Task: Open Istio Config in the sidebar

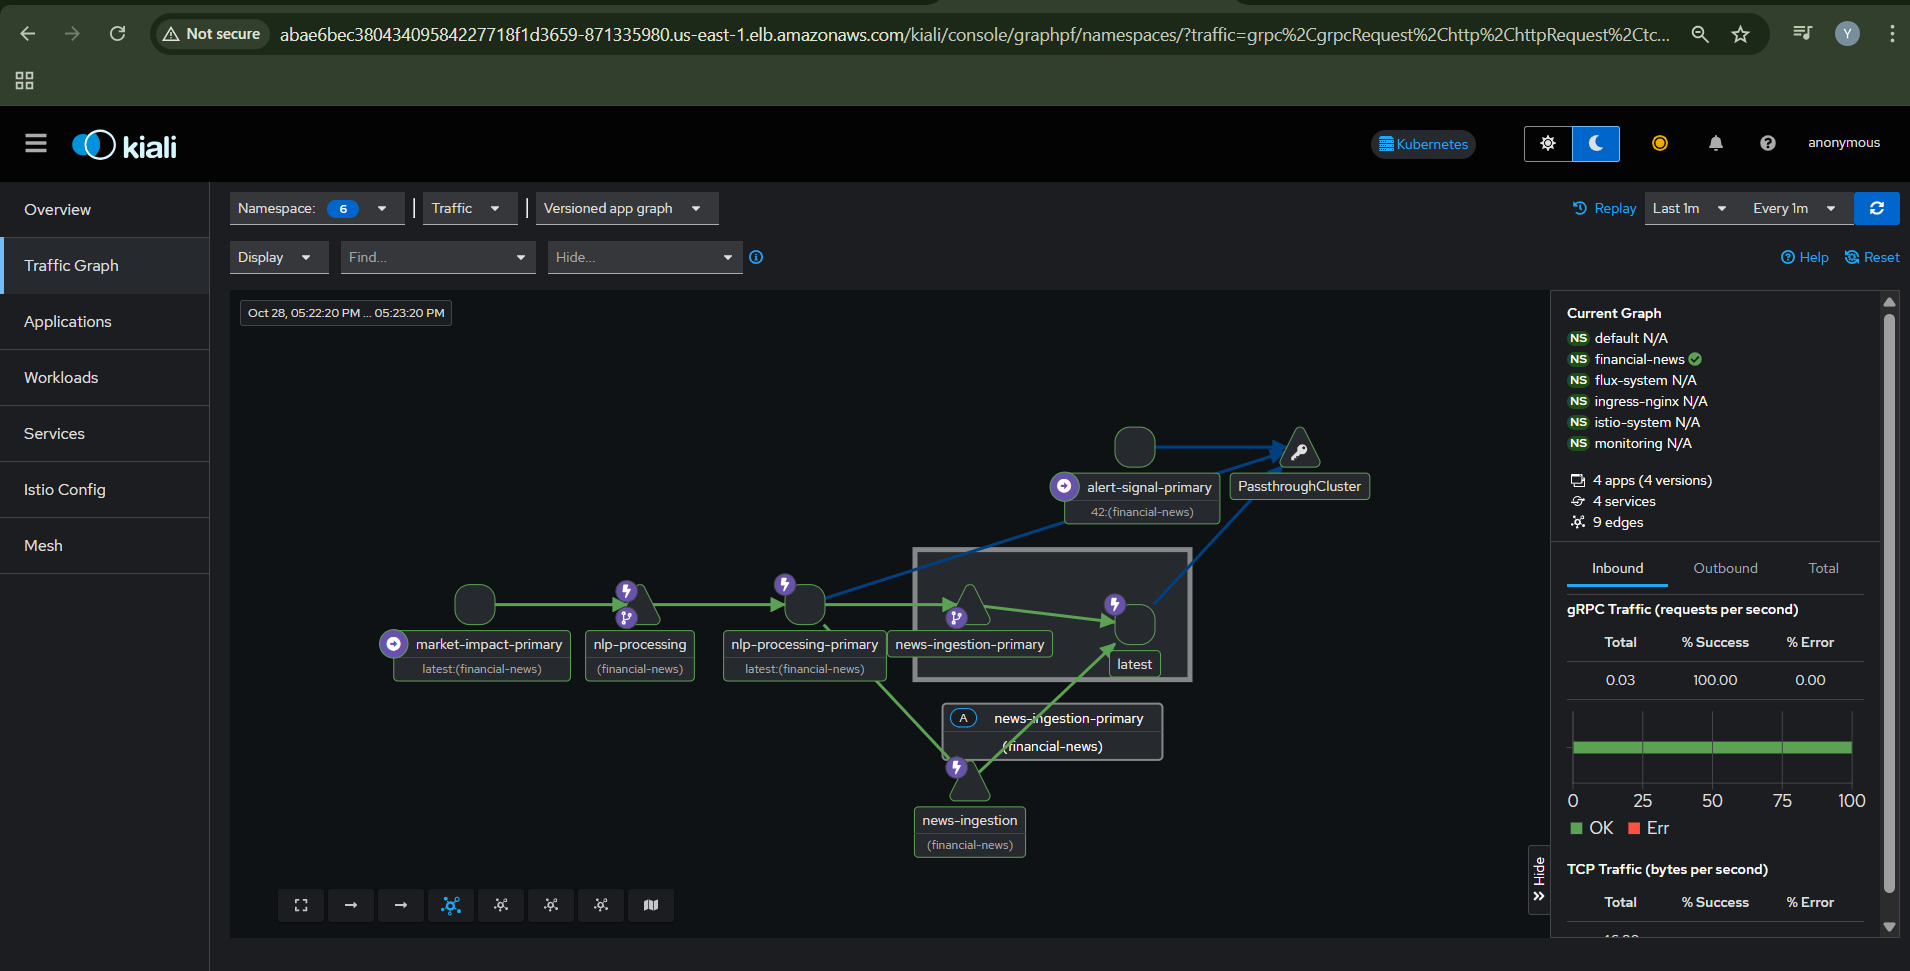Action: click(x=64, y=489)
